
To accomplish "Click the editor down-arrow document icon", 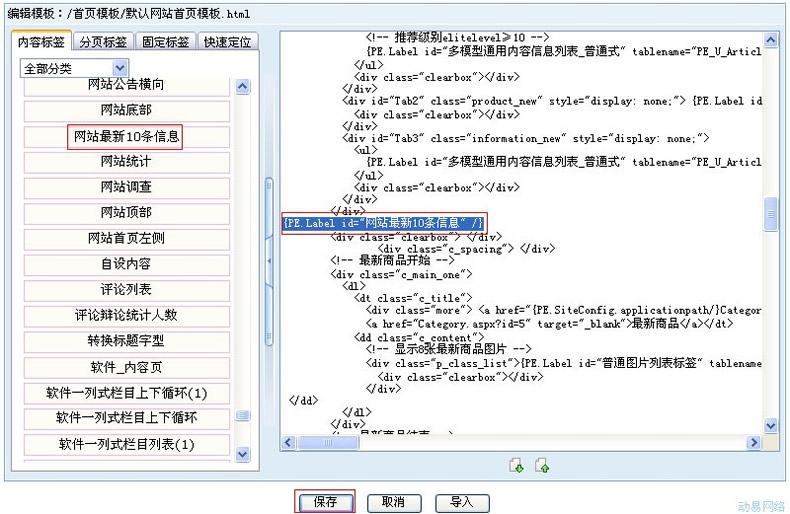I will point(516,465).
